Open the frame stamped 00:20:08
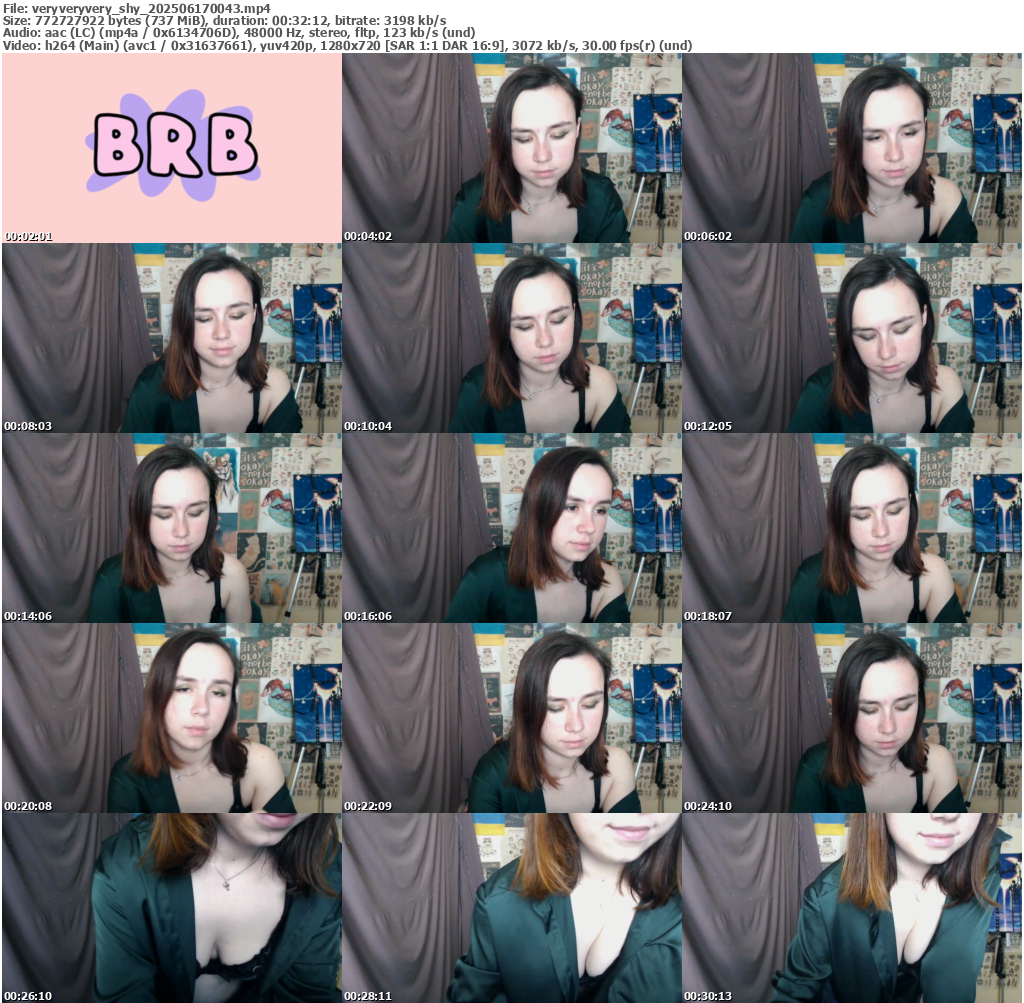The image size is (1024, 1003). point(171,718)
